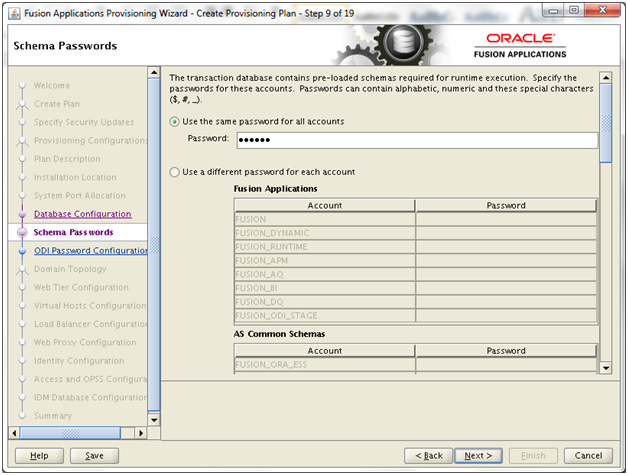Click the Identity Configuration step
Screen dimensions: 628x475
point(79,361)
